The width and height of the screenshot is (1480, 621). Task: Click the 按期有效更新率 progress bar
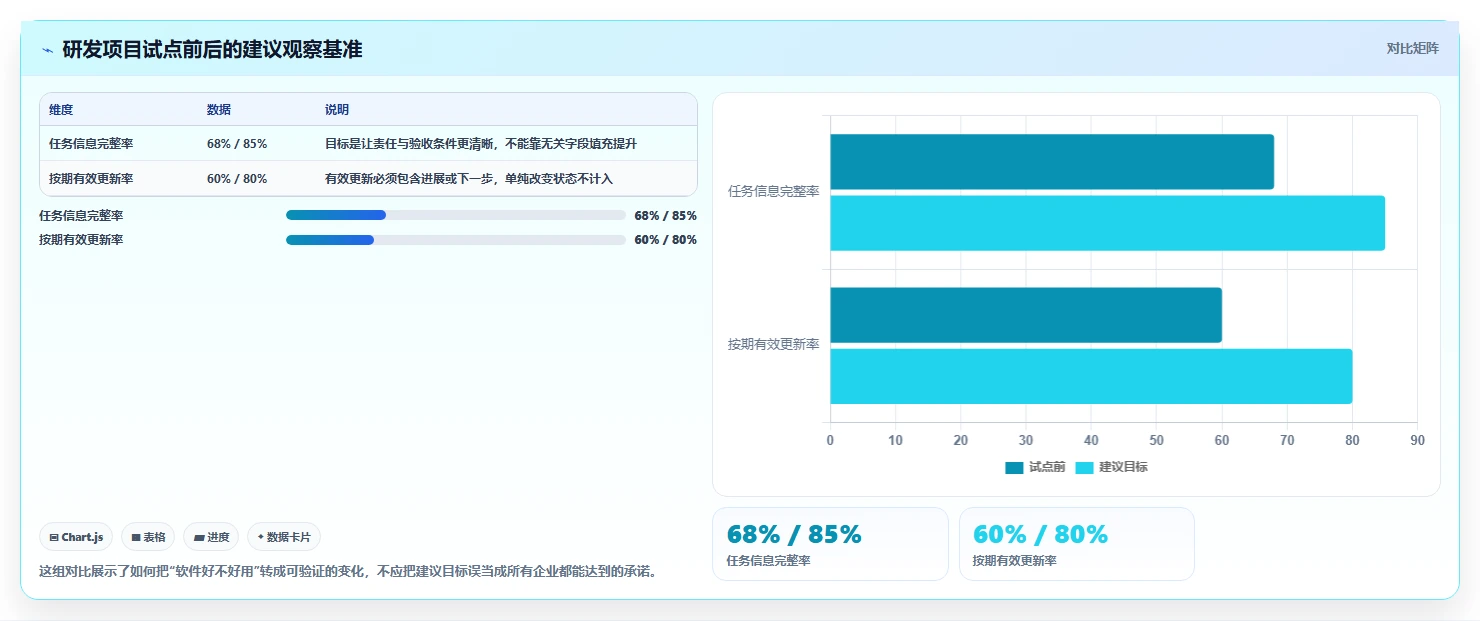[456, 240]
